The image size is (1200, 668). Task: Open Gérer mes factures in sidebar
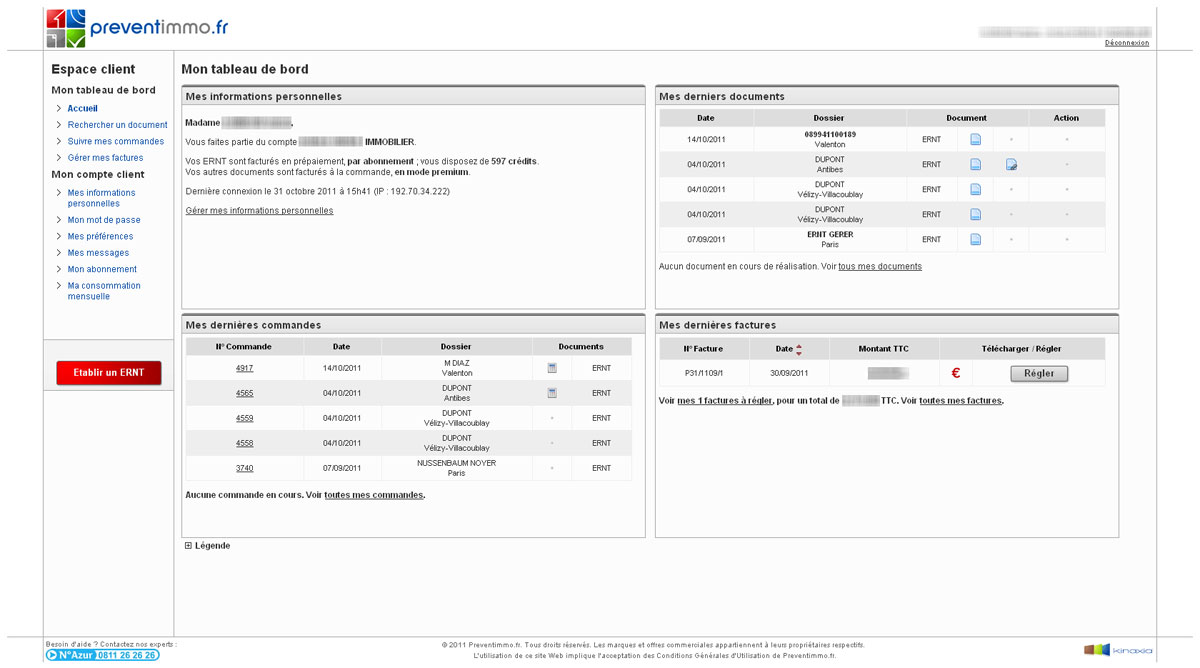pyautogui.click(x=106, y=158)
